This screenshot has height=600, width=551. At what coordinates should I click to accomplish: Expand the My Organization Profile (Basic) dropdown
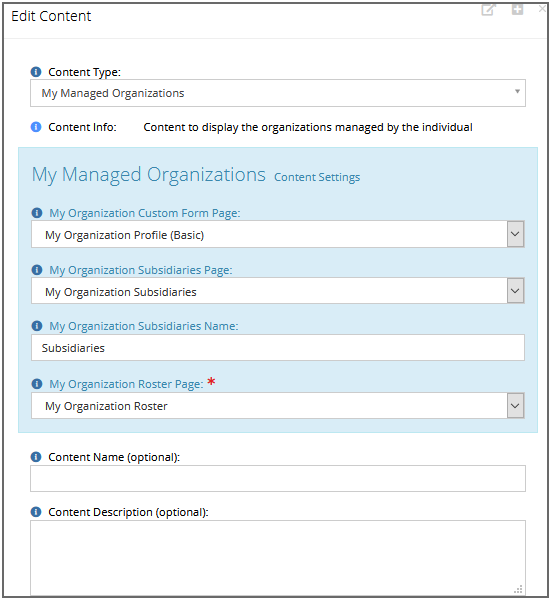coord(515,234)
